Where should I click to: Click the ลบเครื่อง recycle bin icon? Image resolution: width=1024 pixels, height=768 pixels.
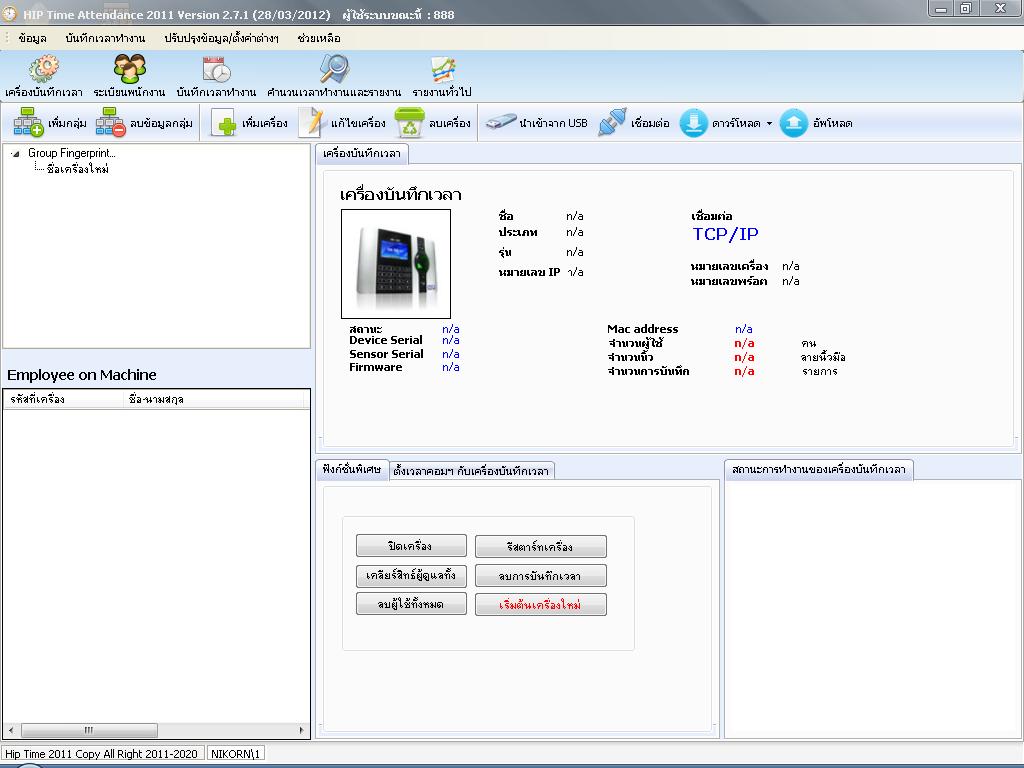(x=409, y=123)
